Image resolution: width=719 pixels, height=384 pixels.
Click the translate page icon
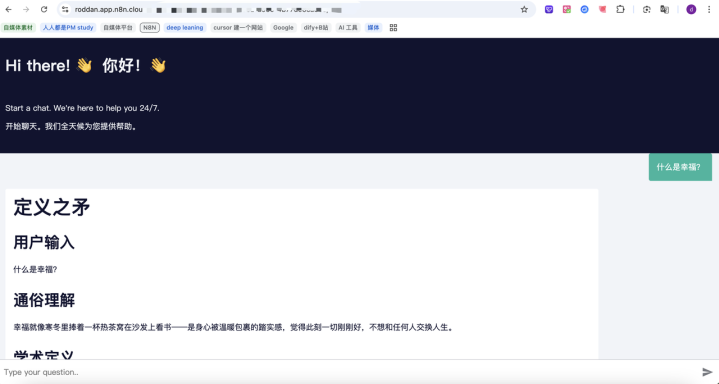(664, 9)
